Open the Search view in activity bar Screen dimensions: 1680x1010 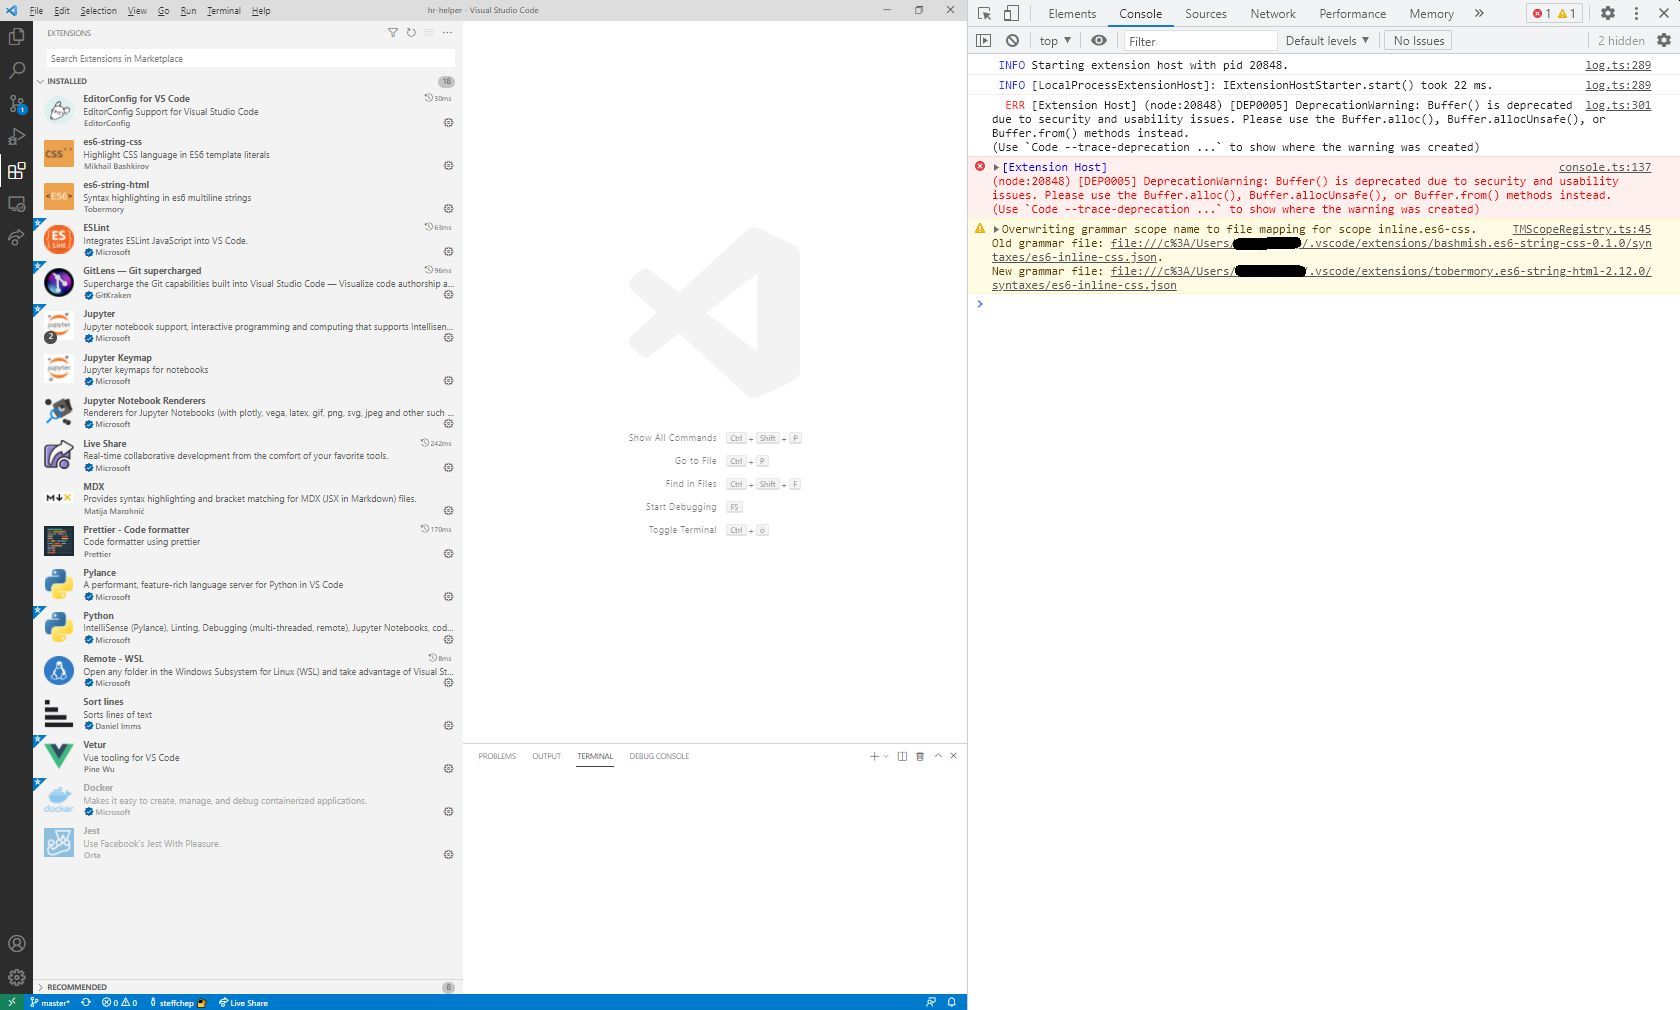[x=15, y=70]
